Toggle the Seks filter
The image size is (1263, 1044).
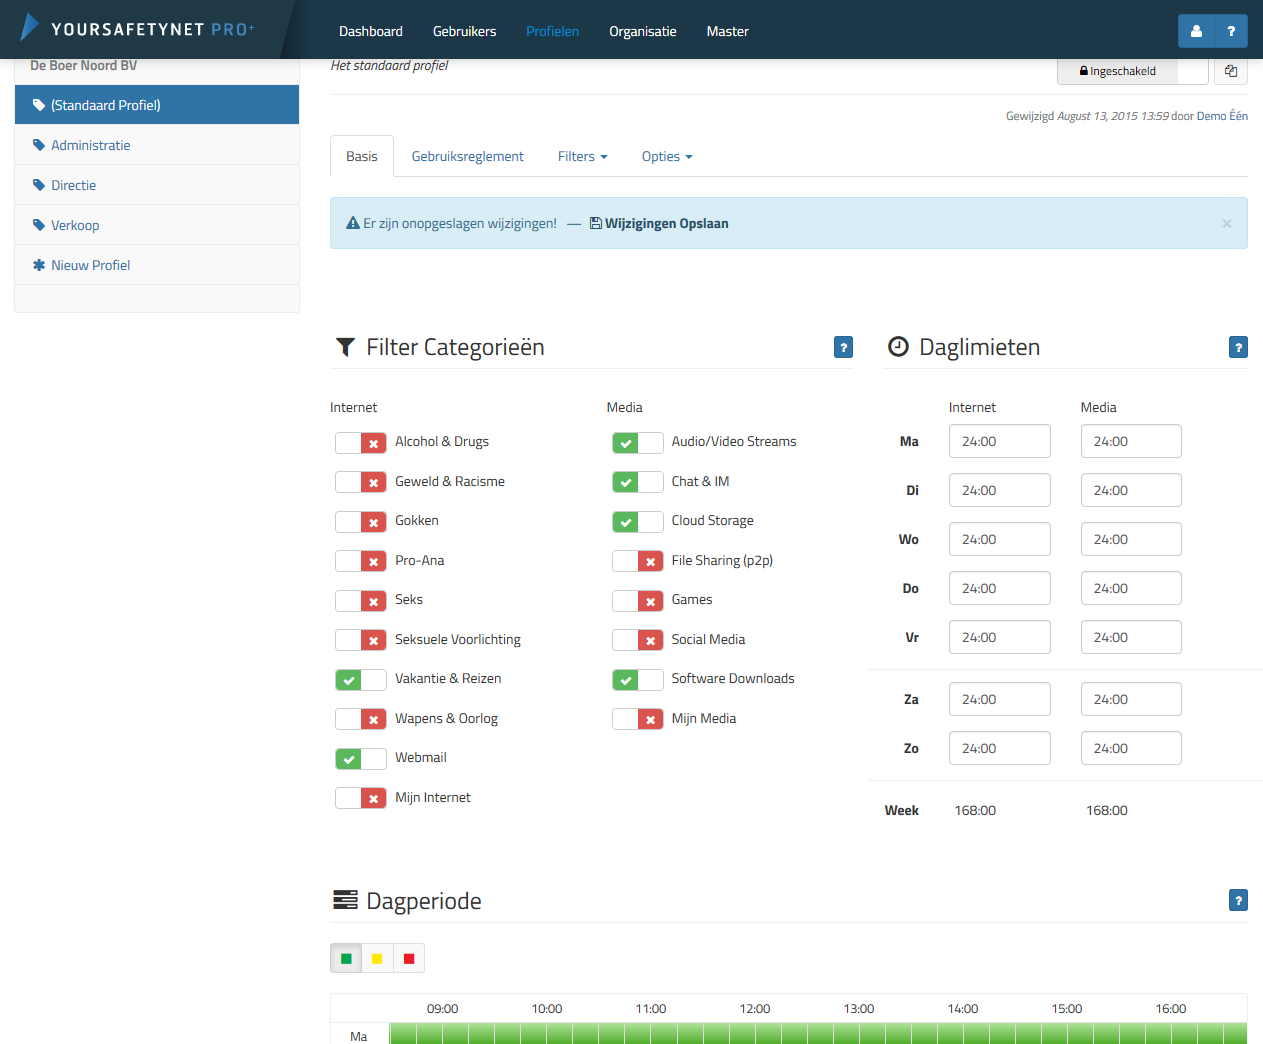[x=361, y=601]
